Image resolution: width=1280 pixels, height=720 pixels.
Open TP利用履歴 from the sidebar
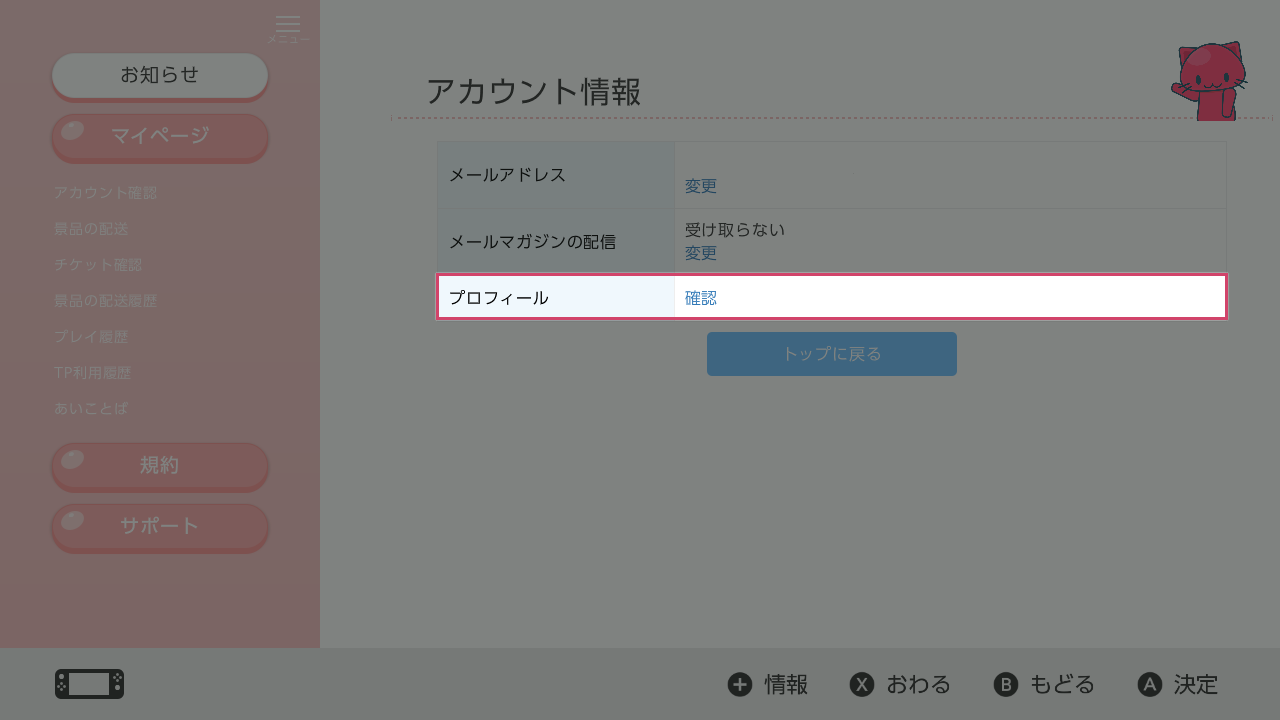coord(93,373)
